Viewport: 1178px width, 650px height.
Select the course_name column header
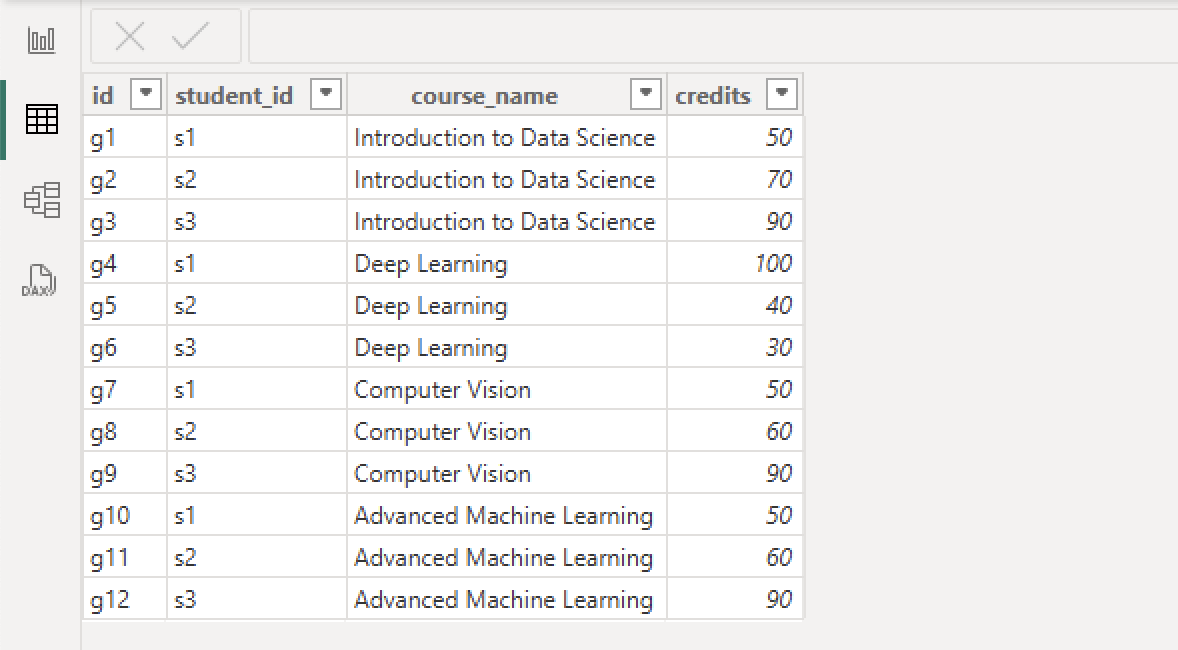click(x=484, y=95)
